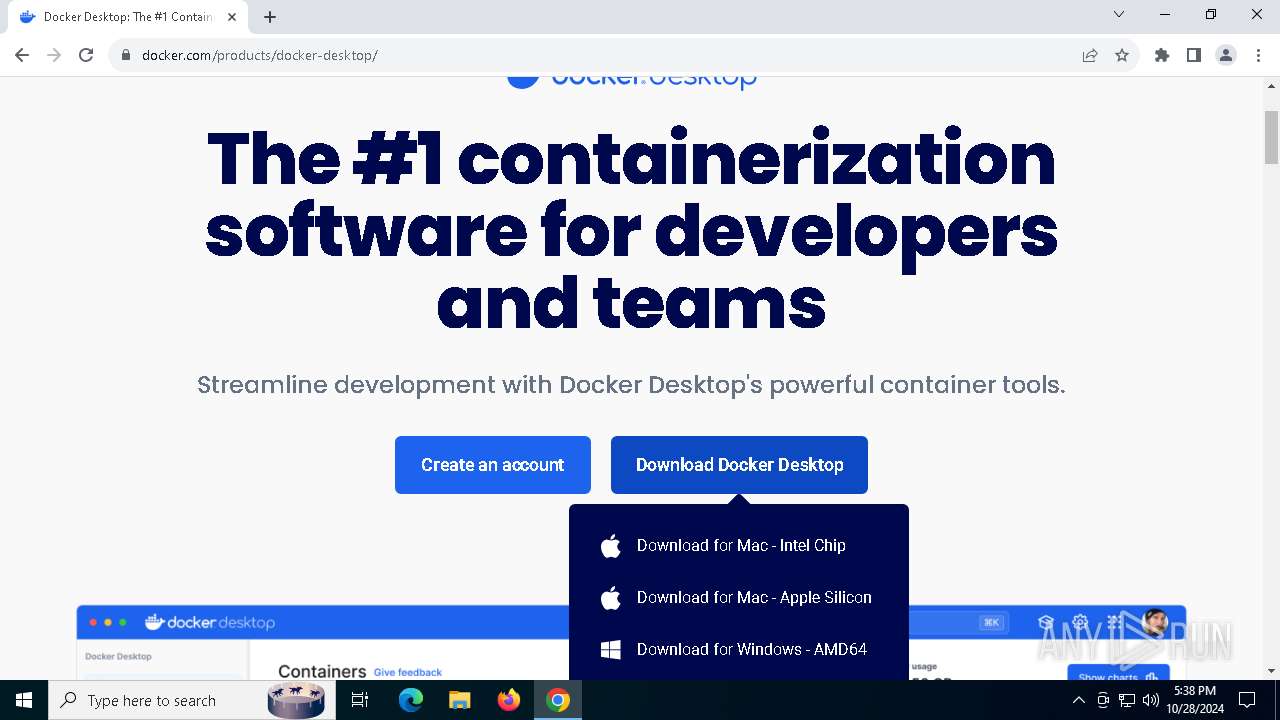Screen dimensions: 1280x720
Task: Click the scrollbar down arrow
Action: [x=1271, y=671]
